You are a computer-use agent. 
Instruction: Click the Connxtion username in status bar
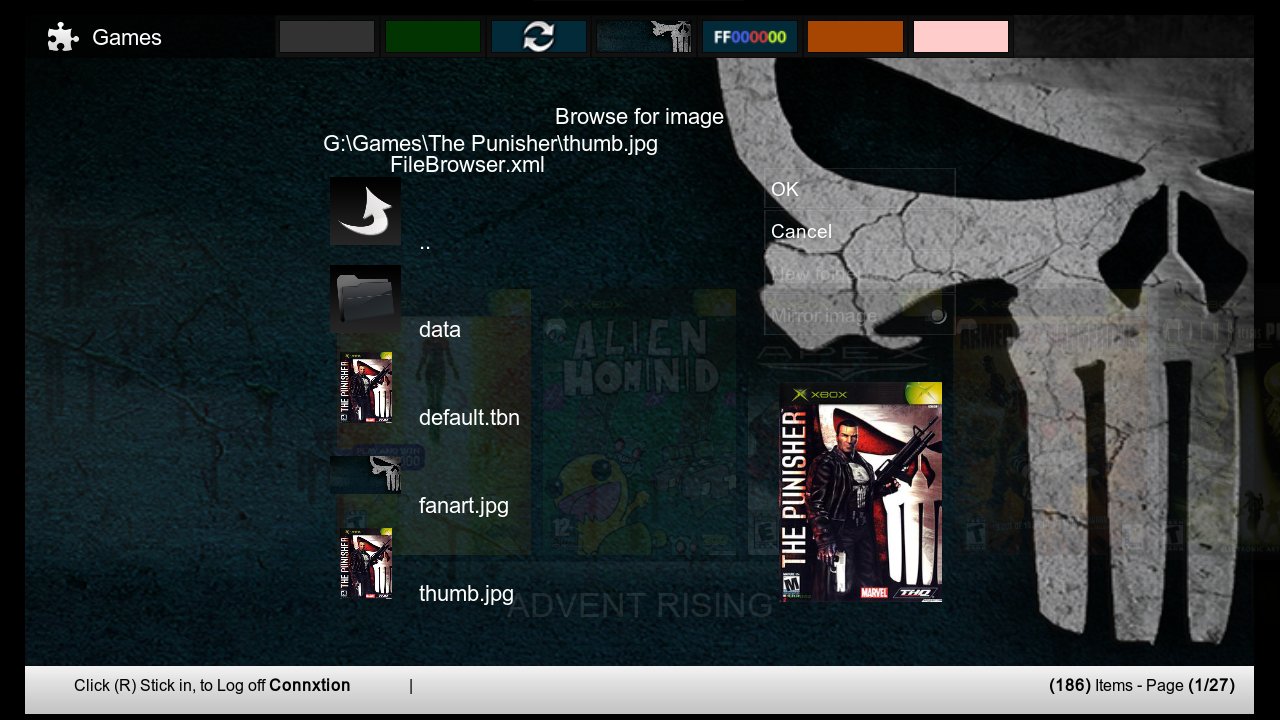point(310,686)
